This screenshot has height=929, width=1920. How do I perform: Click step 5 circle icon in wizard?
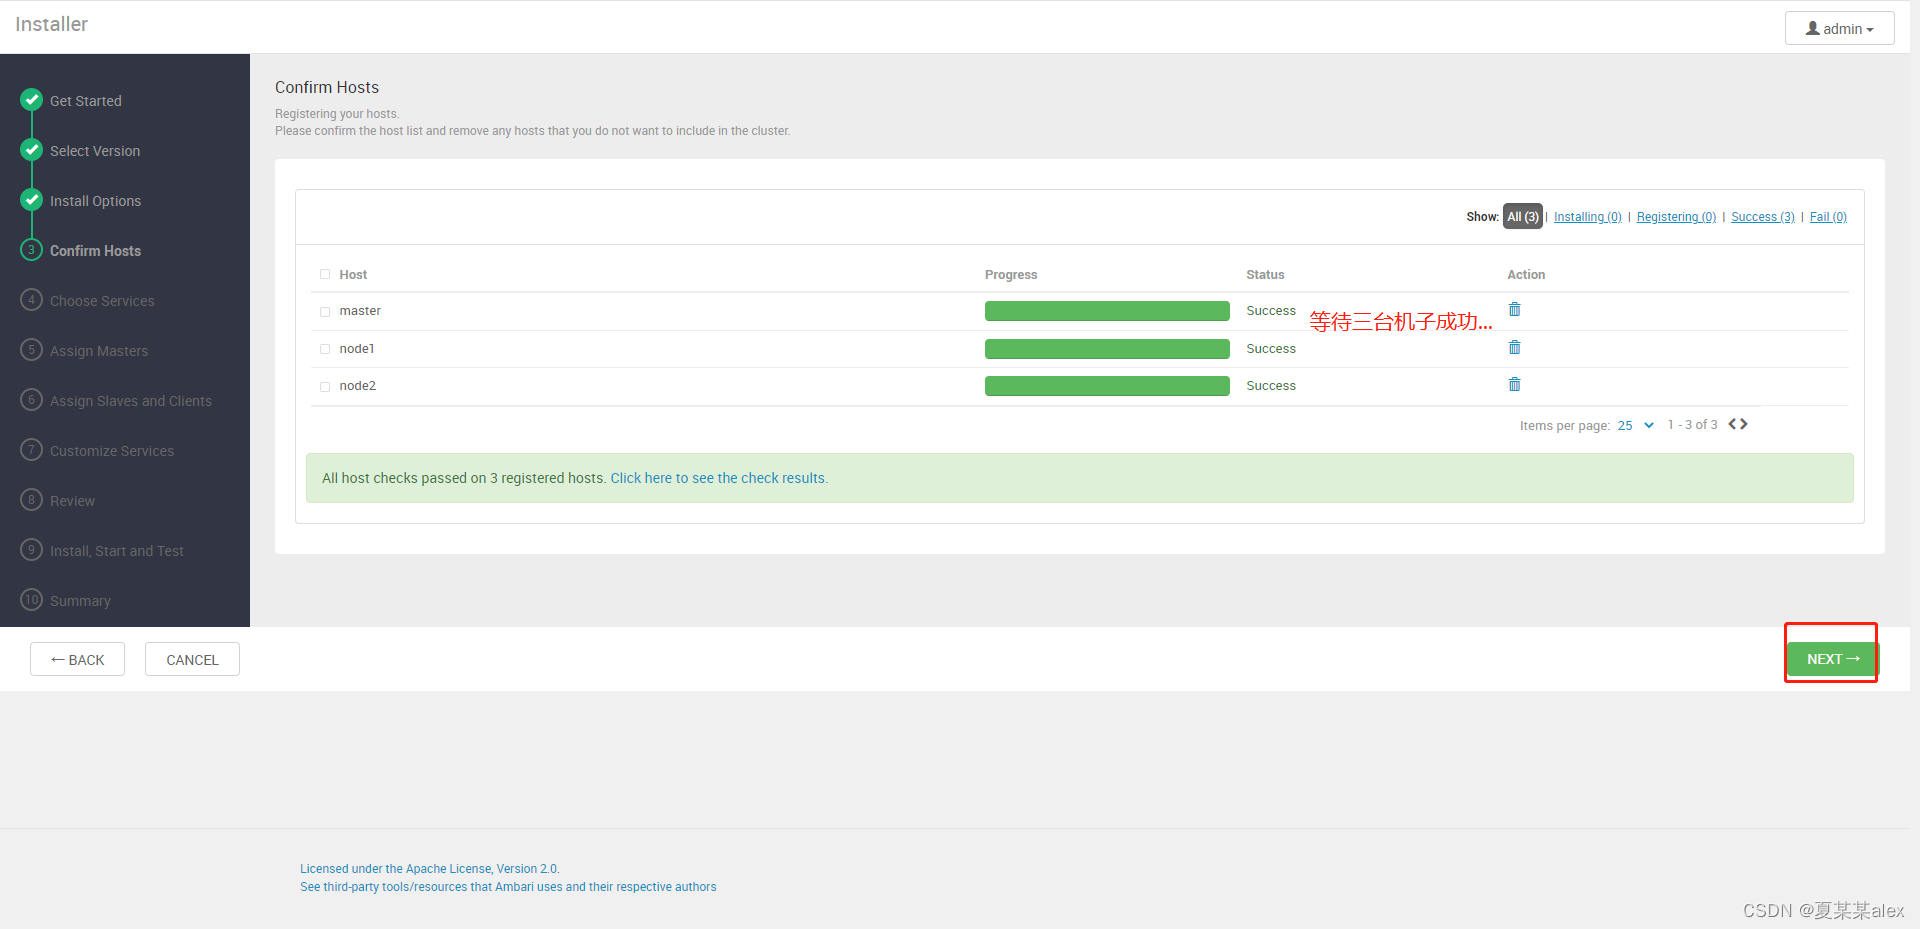31,349
